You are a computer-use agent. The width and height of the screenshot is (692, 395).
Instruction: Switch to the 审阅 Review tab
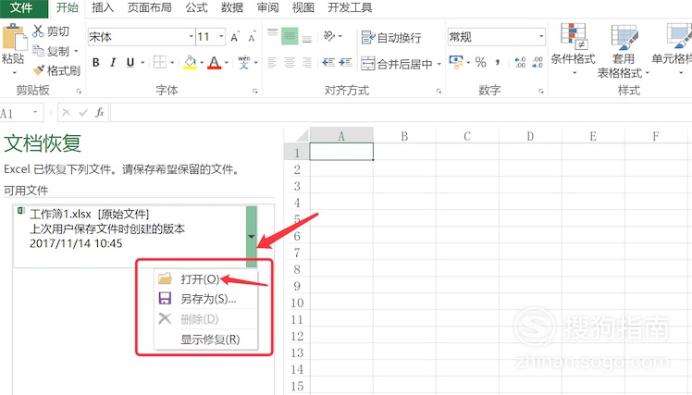pos(267,8)
